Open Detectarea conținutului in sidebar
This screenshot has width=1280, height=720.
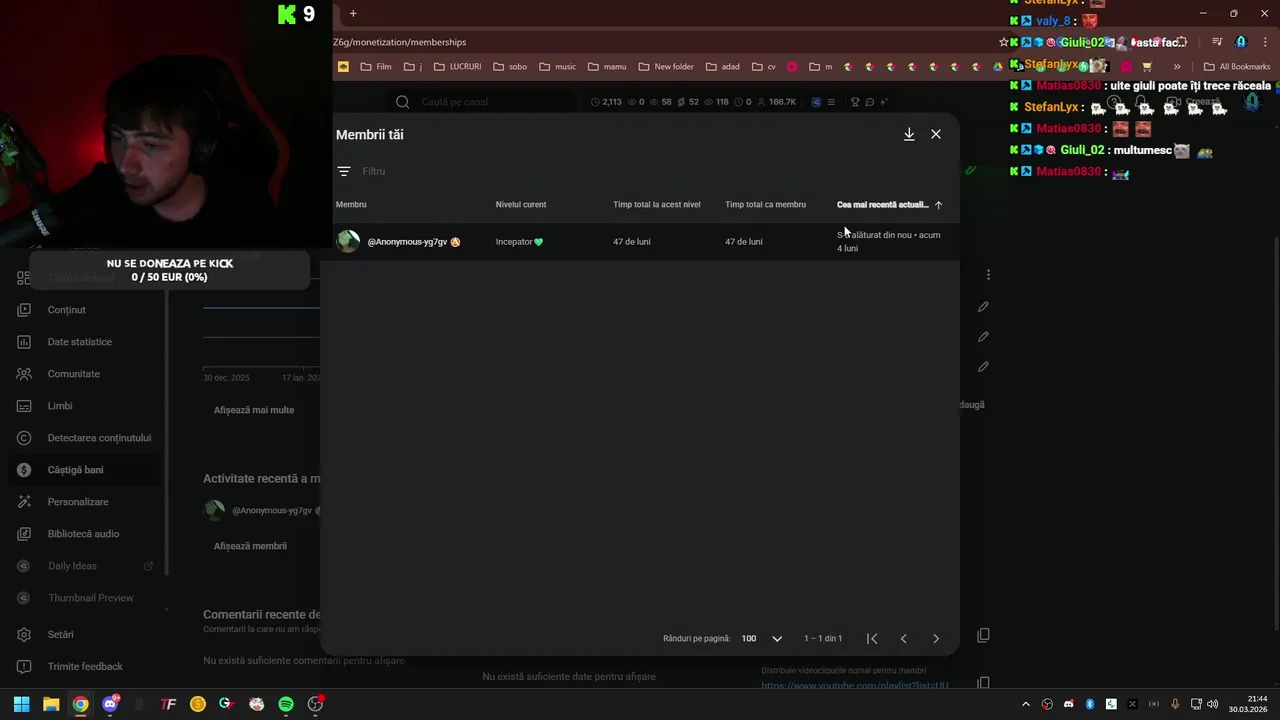tap(99, 438)
